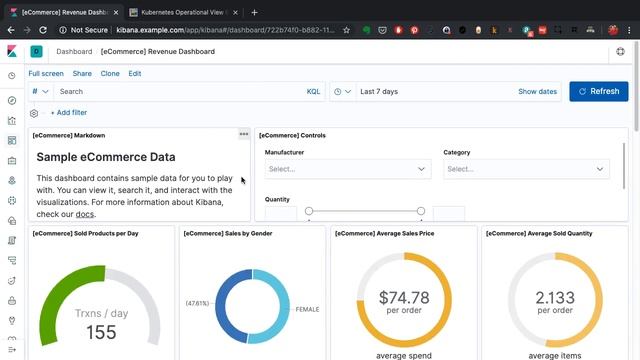Screen dimensions: 640x360
Task: Click the Quantity slider left handle
Action: (309, 211)
